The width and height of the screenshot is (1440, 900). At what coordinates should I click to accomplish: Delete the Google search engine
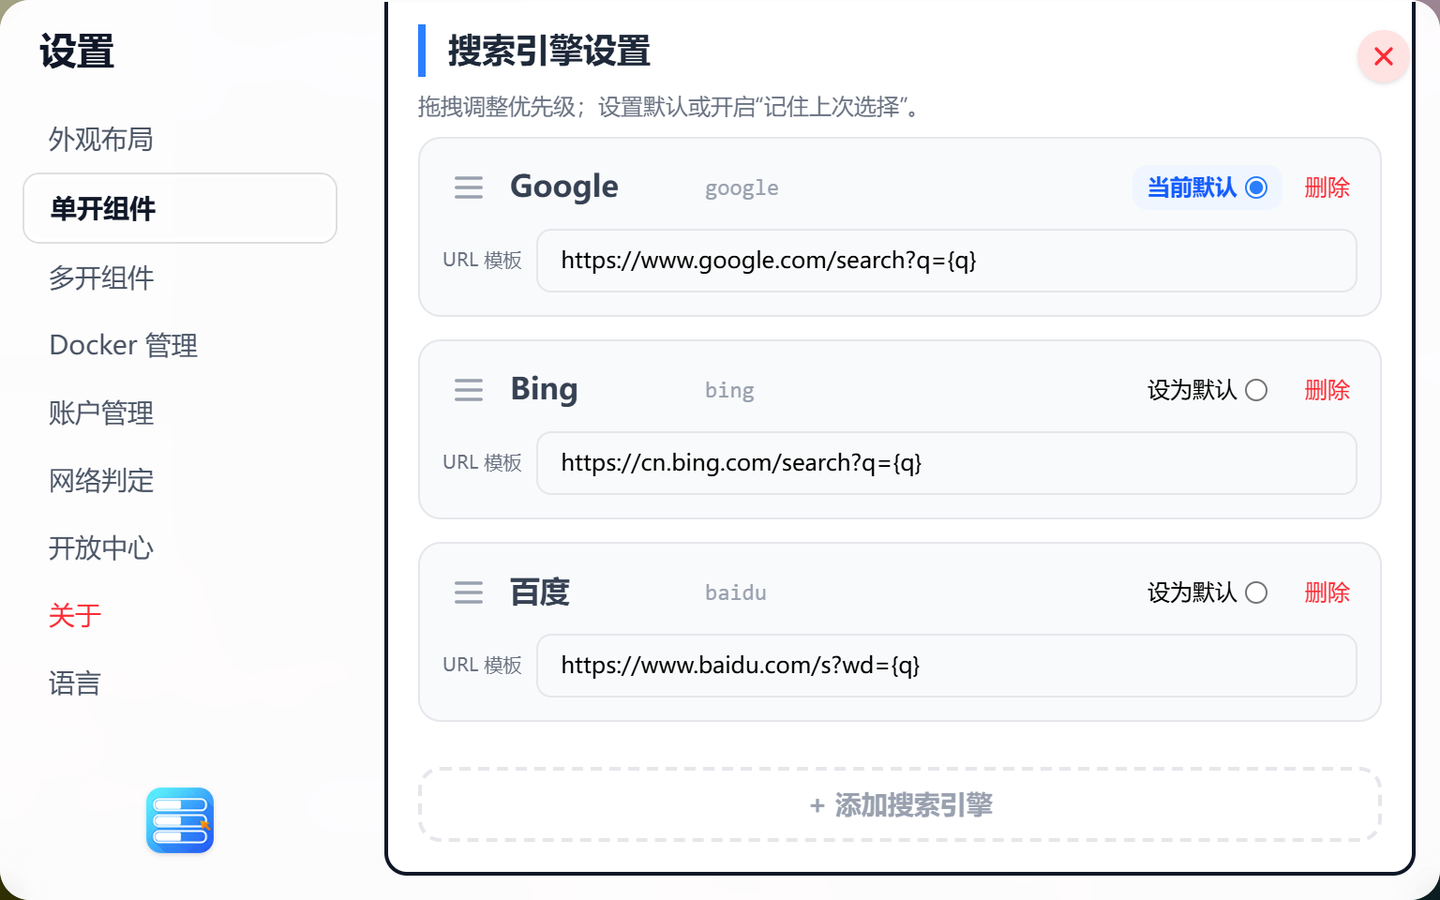tap(1327, 187)
